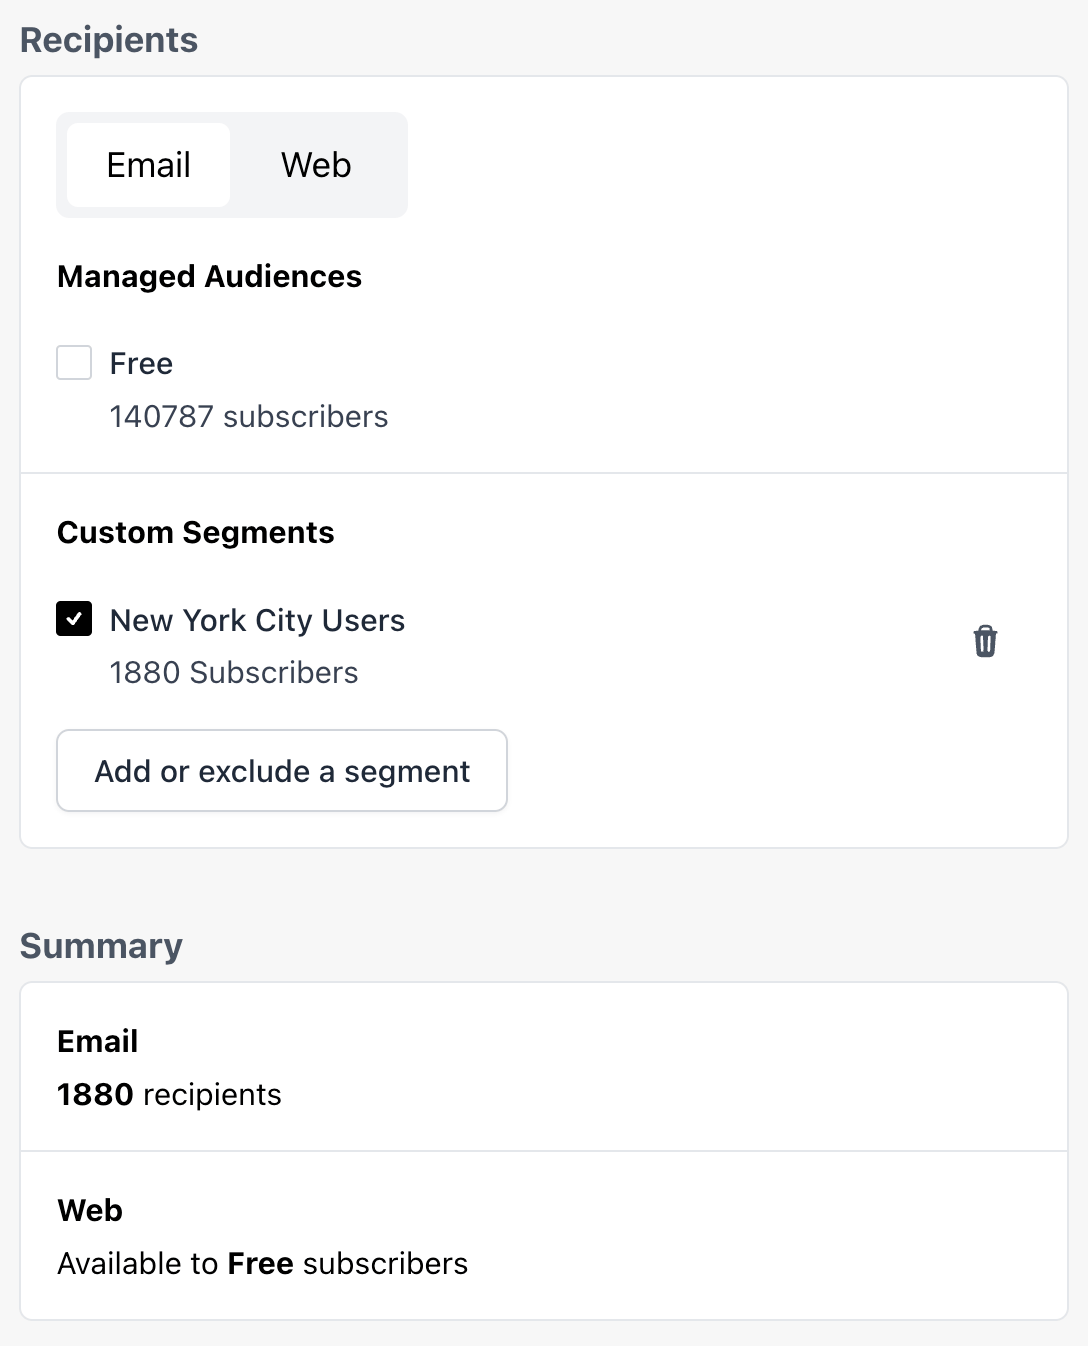This screenshot has height=1346, width=1088.
Task: Click the Free audience label
Action: 141,364
